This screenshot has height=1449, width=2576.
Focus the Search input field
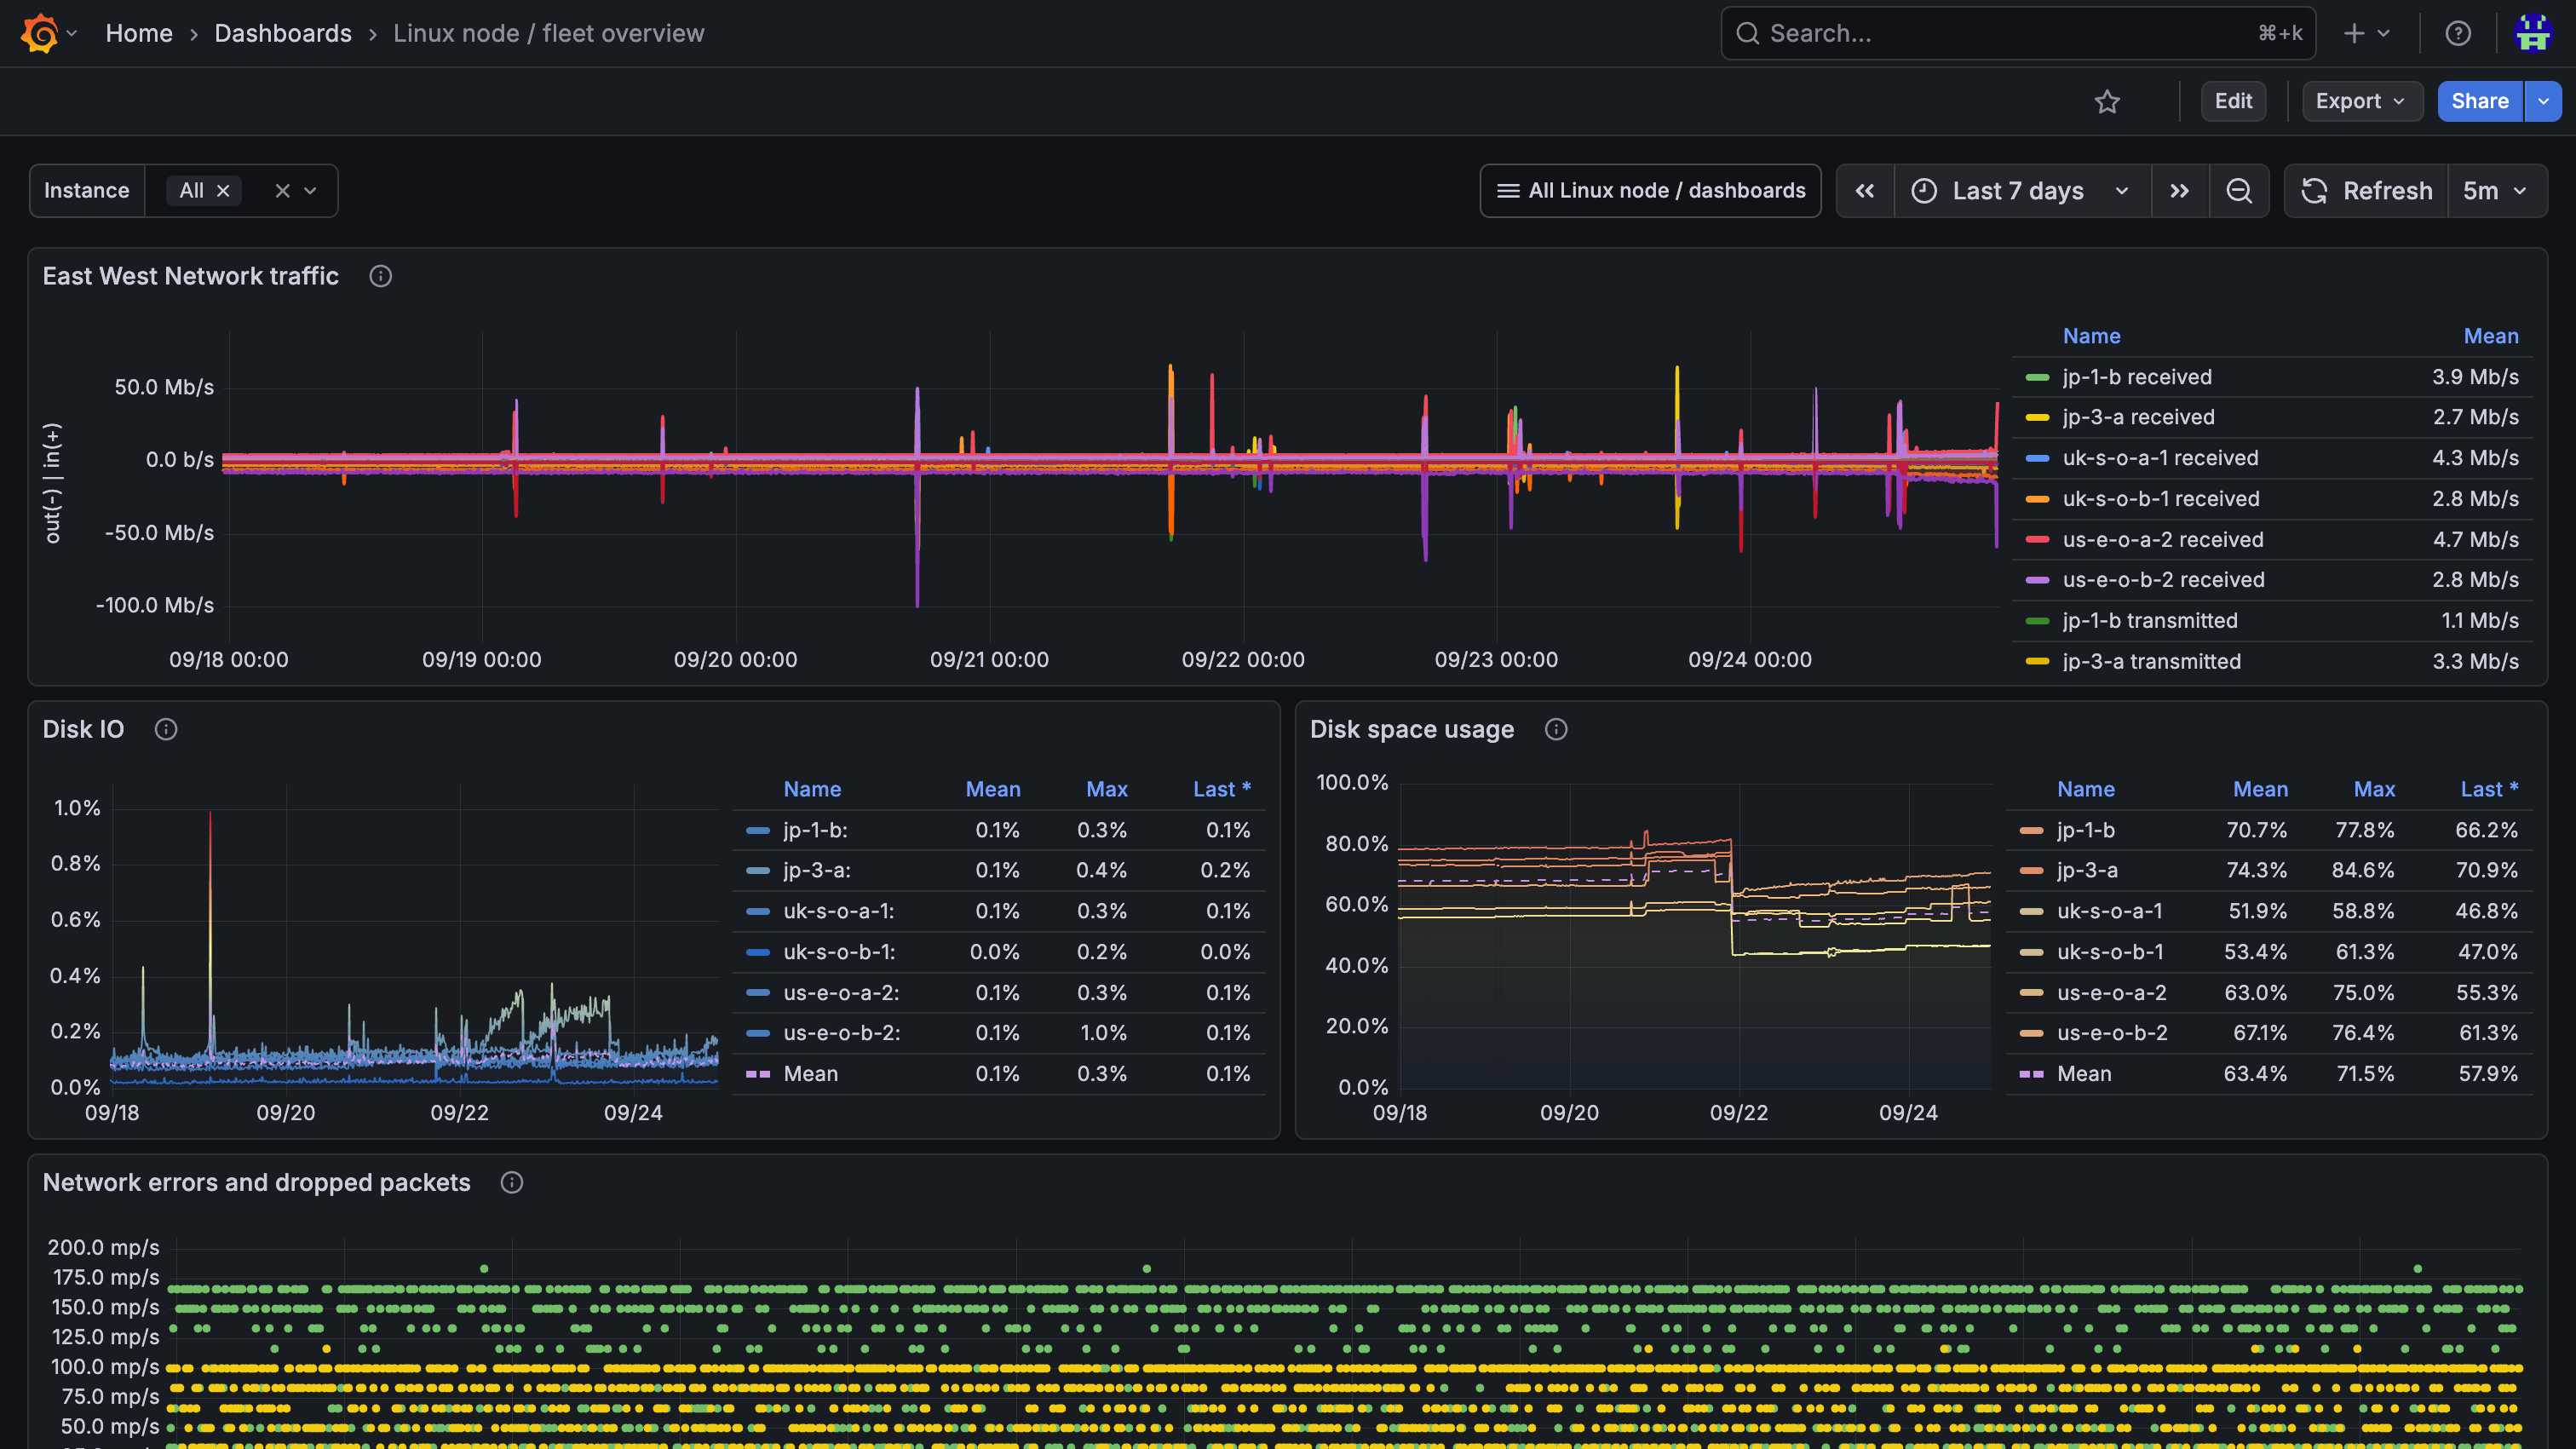tap(2018, 33)
